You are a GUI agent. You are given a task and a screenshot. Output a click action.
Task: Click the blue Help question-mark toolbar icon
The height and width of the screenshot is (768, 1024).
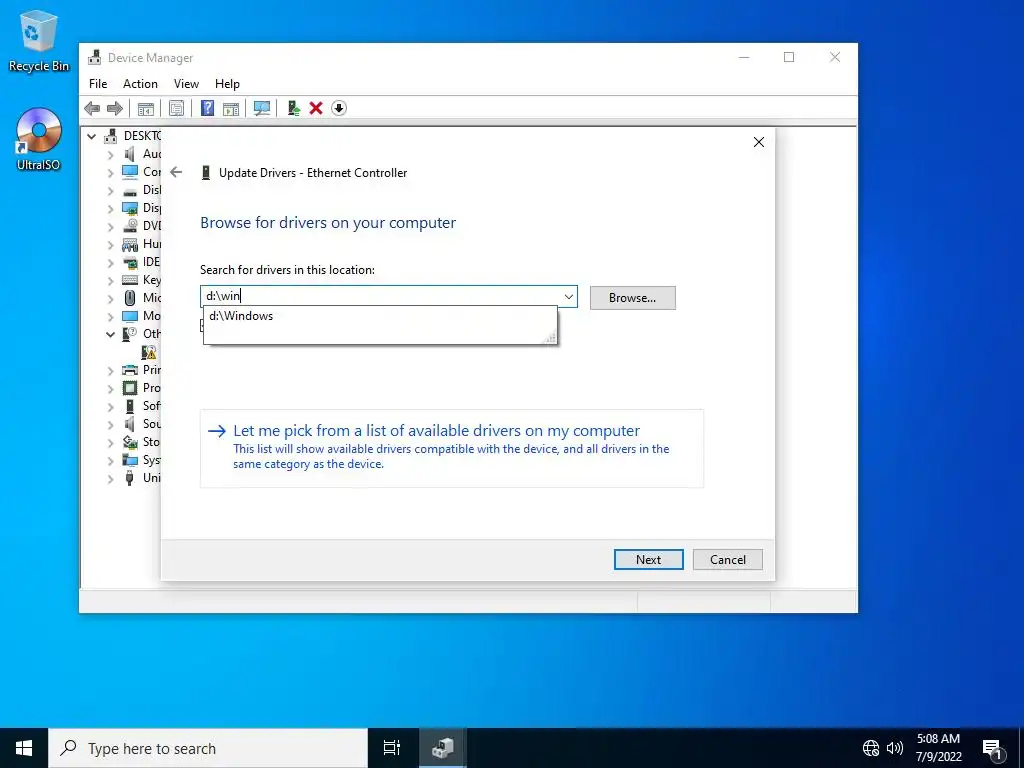tap(207, 108)
